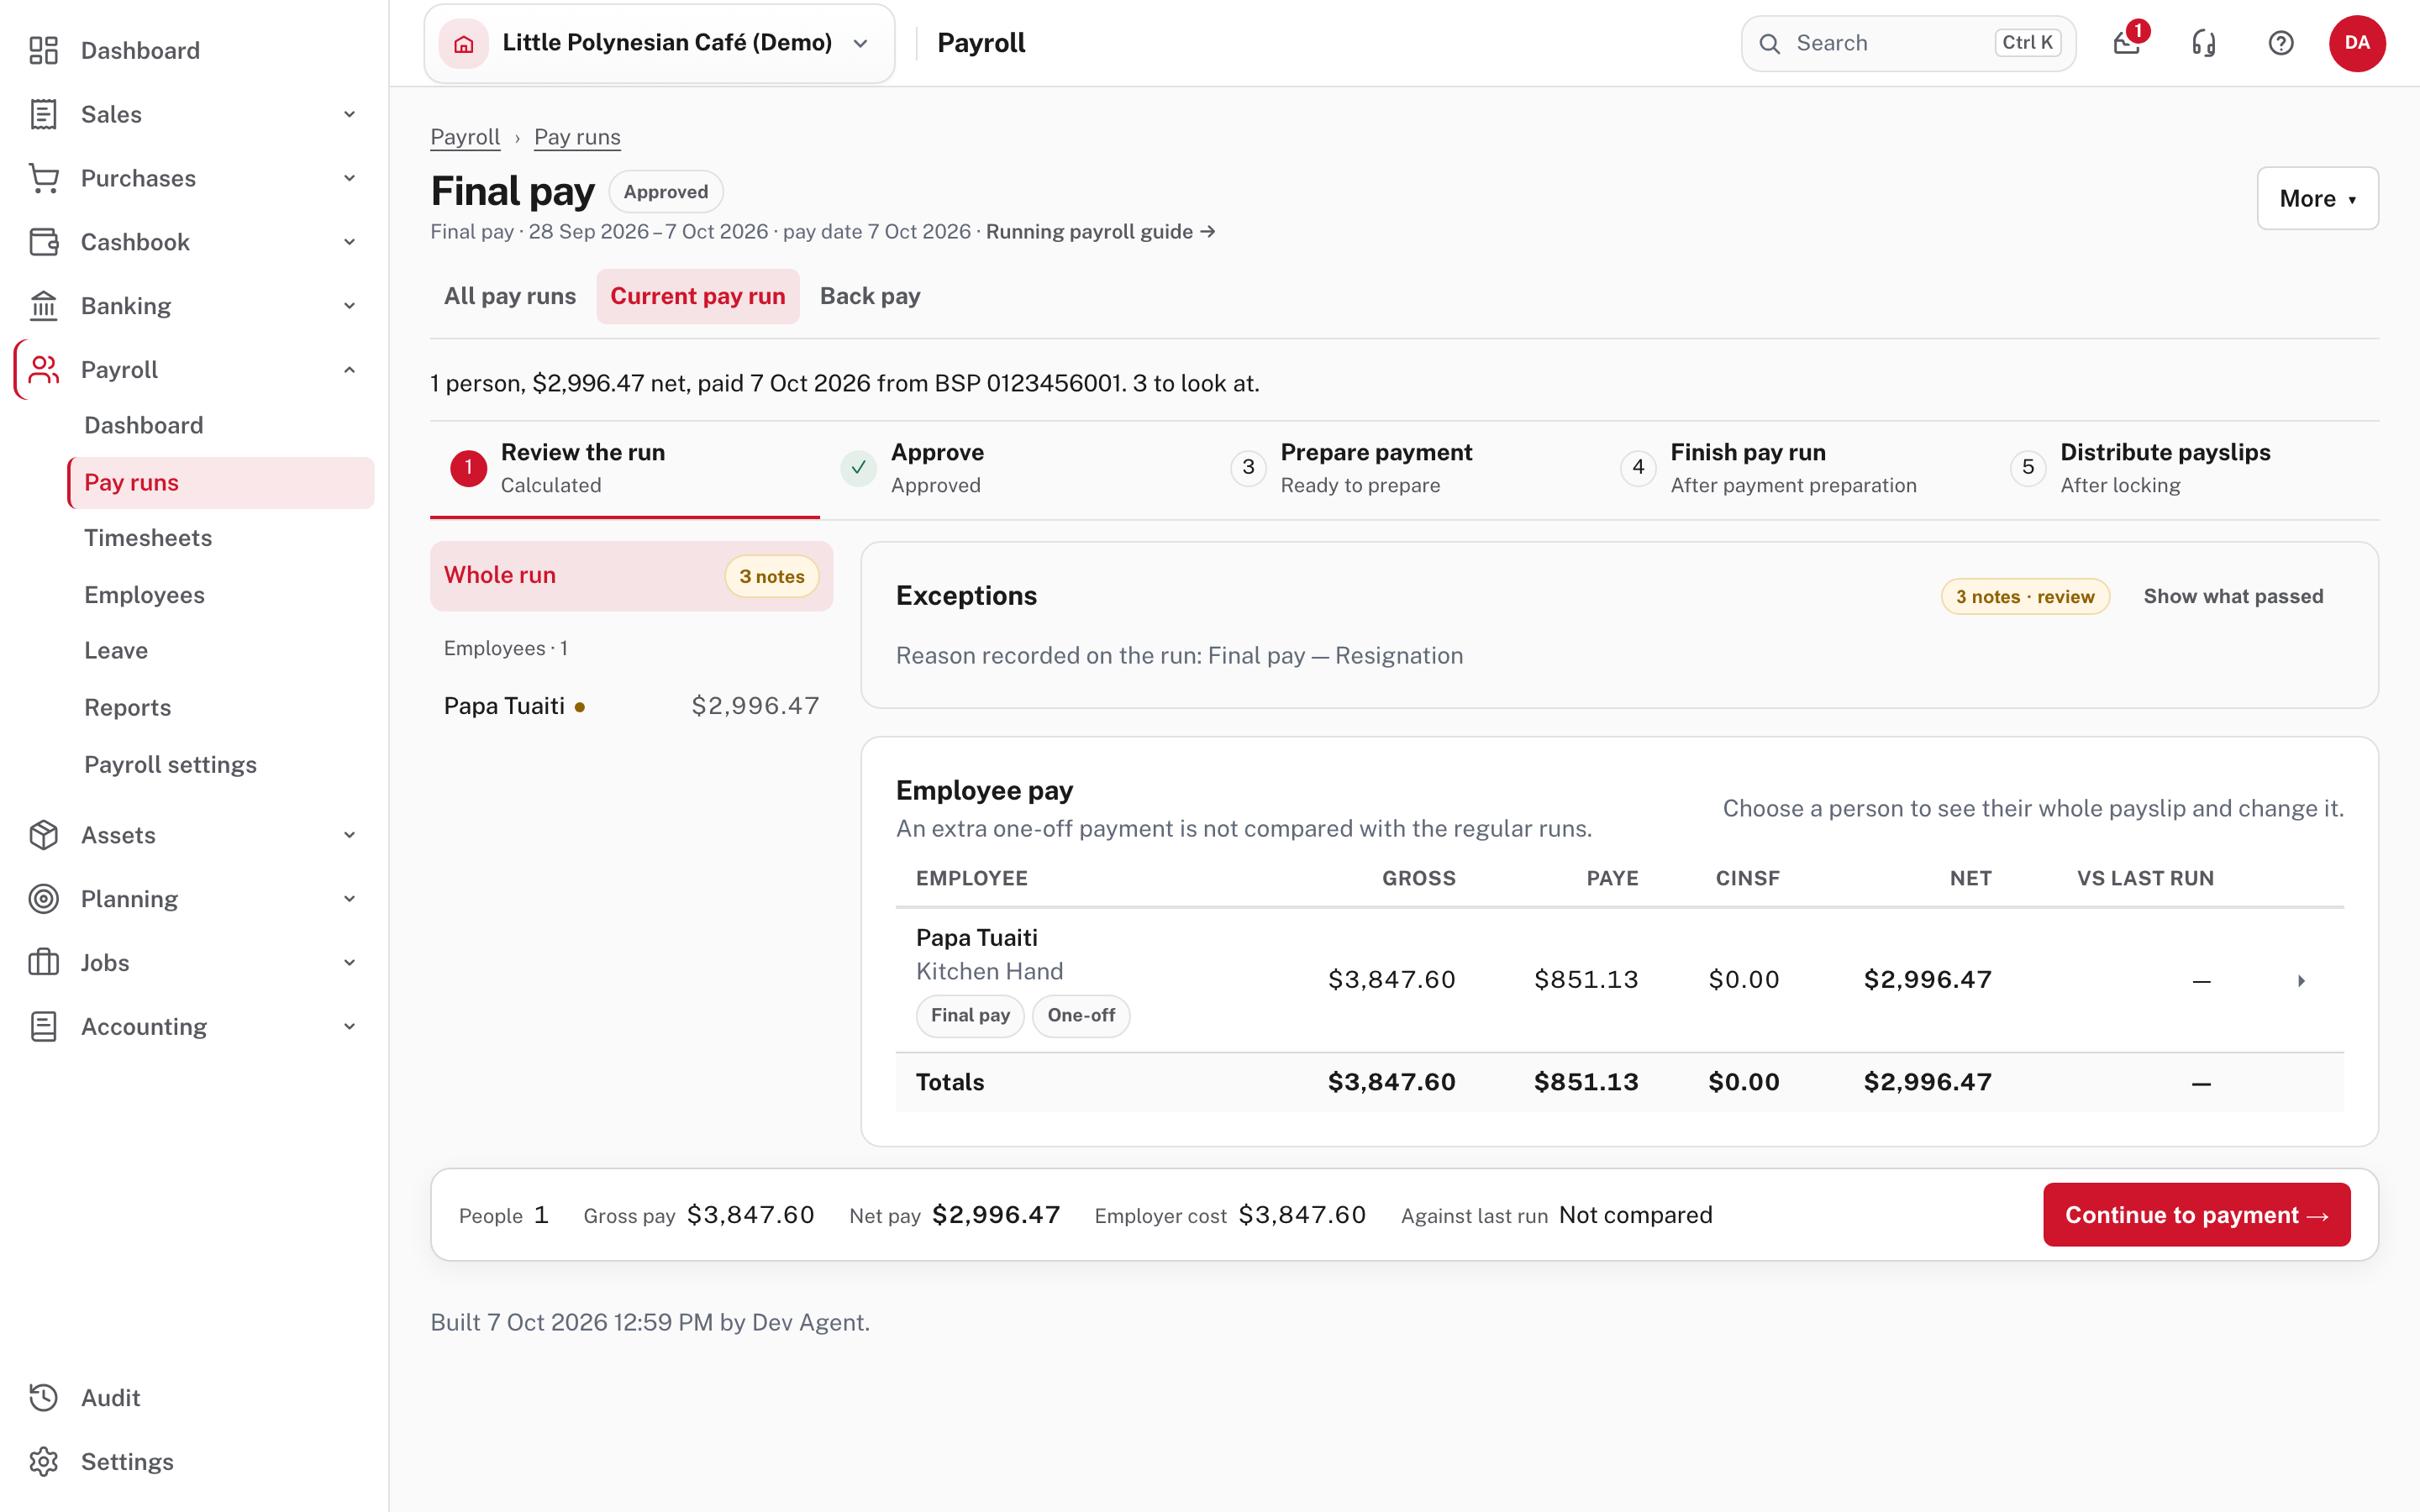
Task: Expand the Banking menu chevron
Action: [x=349, y=306]
